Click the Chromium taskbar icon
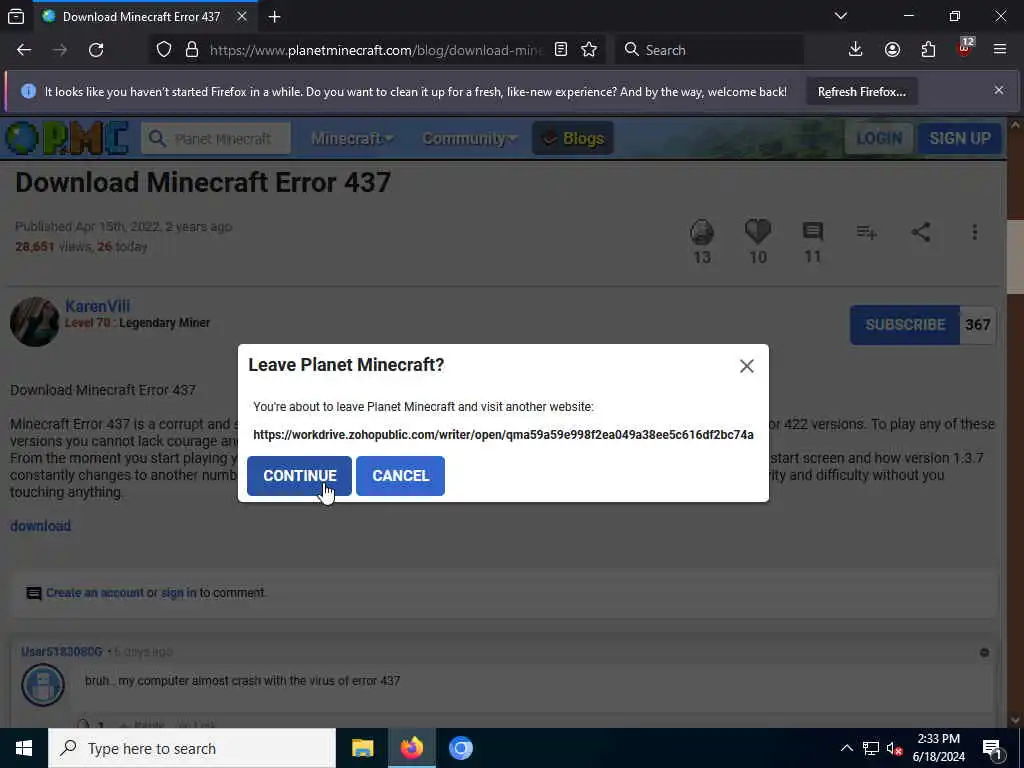1024x768 pixels. tap(460, 748)
